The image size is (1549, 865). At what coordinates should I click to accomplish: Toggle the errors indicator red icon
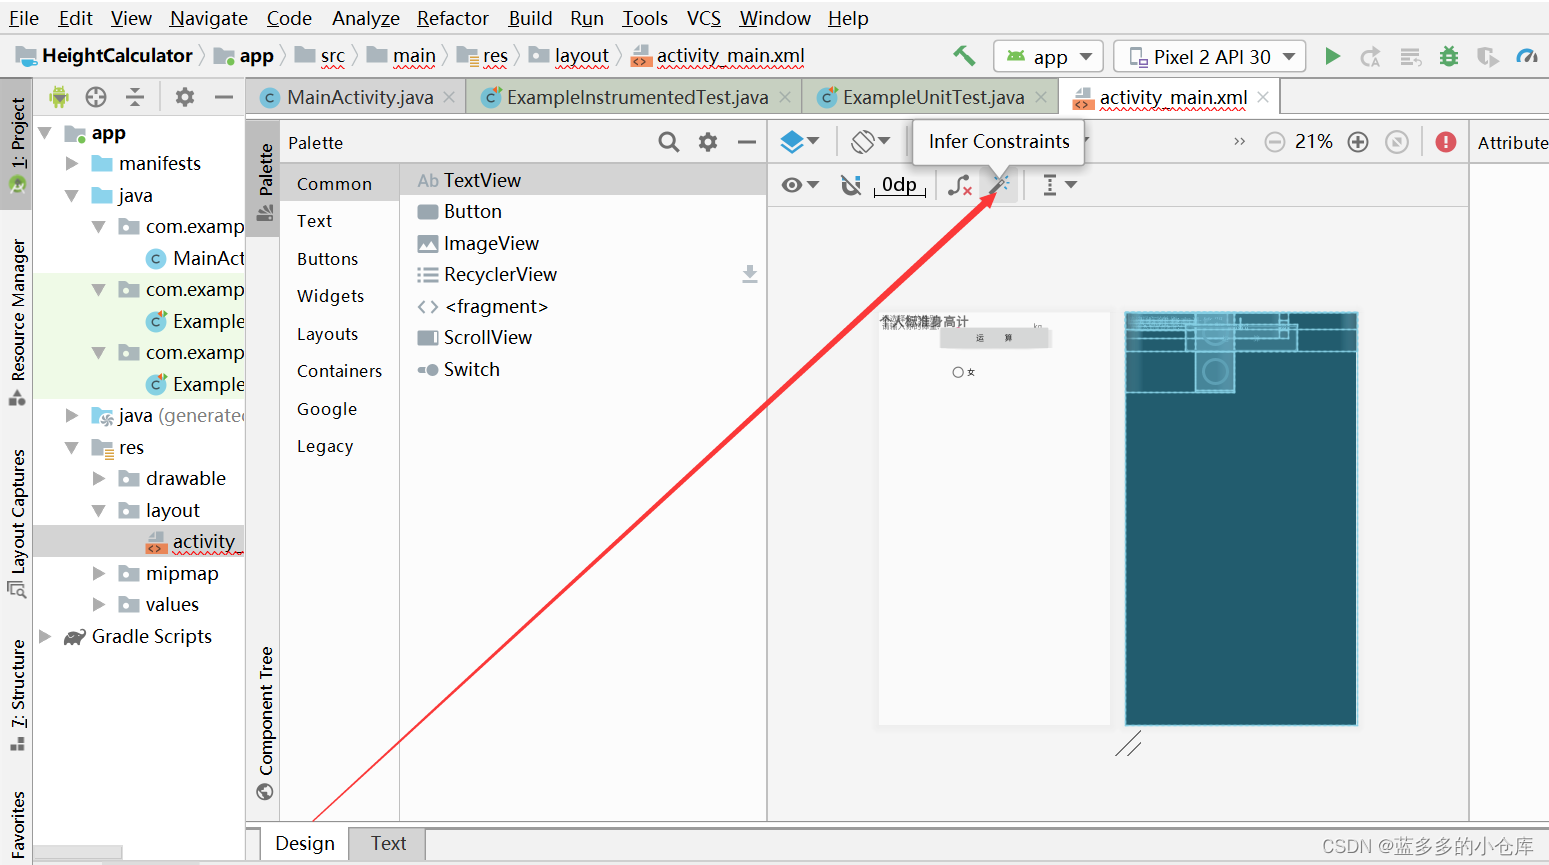(x=1445, y=142)
